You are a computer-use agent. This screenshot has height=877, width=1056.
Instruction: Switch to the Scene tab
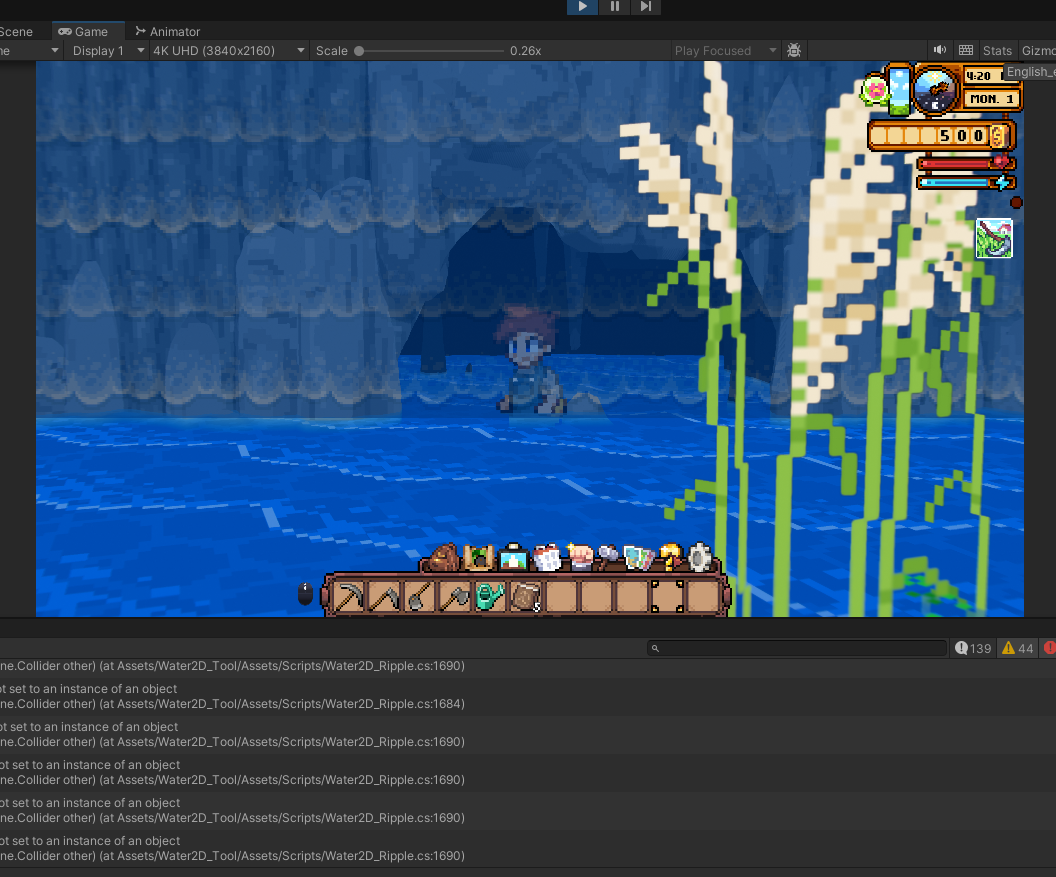pyautogui.click(x=16, y=31)
